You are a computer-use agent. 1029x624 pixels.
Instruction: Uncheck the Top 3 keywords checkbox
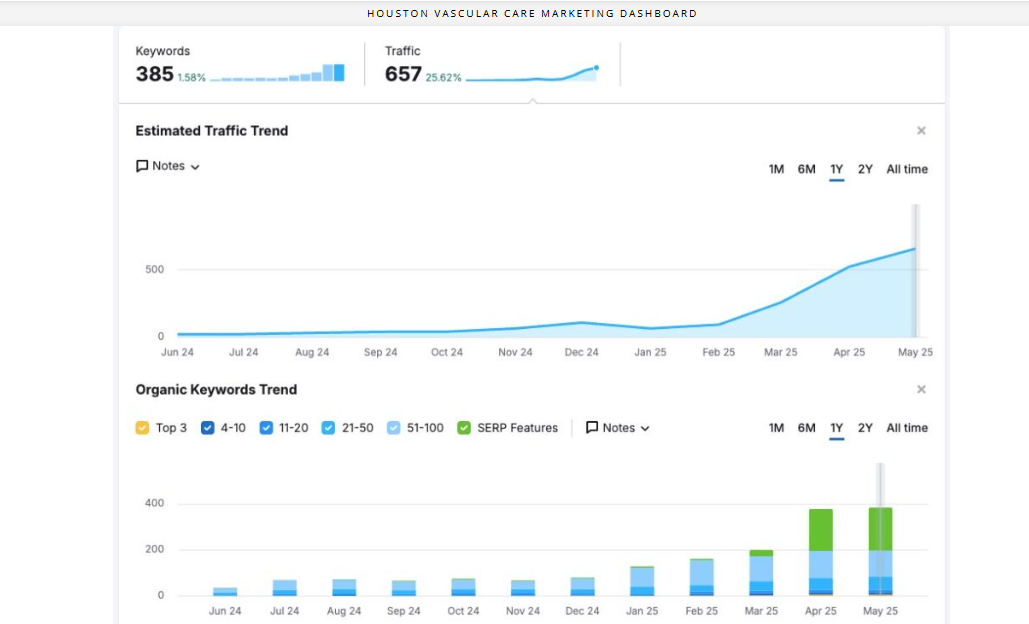[142, 428]
